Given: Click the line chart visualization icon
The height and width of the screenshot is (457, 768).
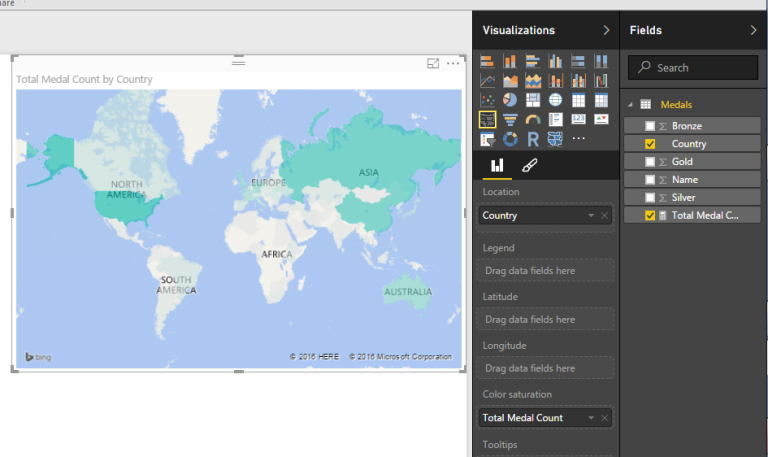Looking at the screenshot, I should (487, 81).
